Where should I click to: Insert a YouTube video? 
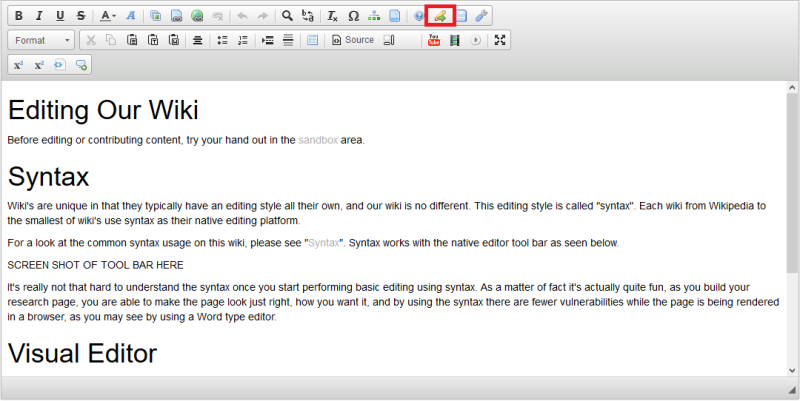point(434,40)
